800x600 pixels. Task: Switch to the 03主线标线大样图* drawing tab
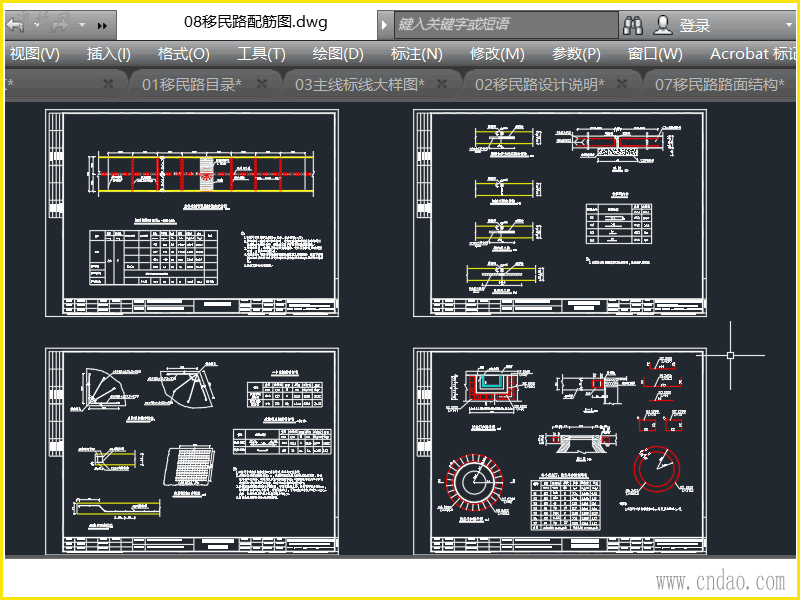pyautogui.click(x=359, y=84)
